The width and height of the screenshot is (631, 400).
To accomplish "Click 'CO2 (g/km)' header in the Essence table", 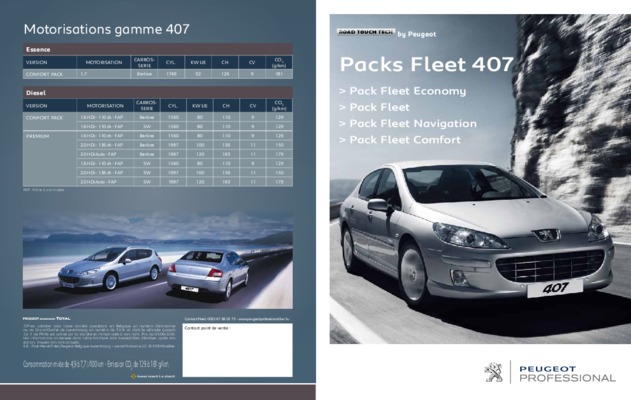I will point(279,62).
